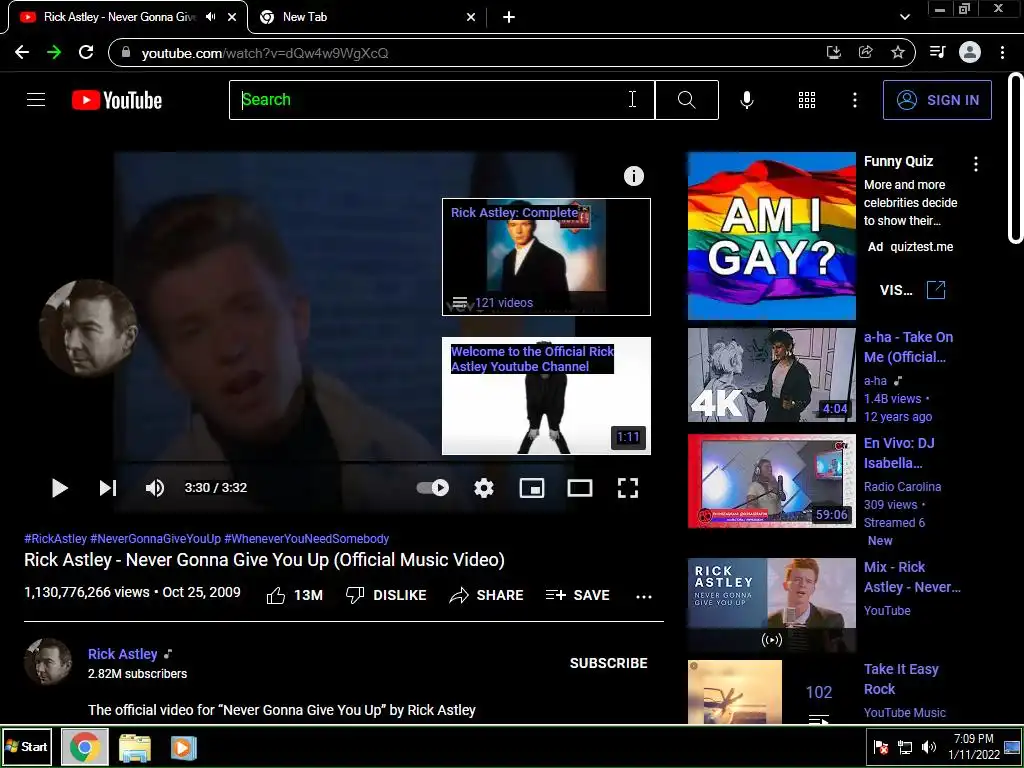Image resolution: width=1024 pixels, height=768 pixels.
Task: Switch to the New Tab tab
Action: pos(367,17)
